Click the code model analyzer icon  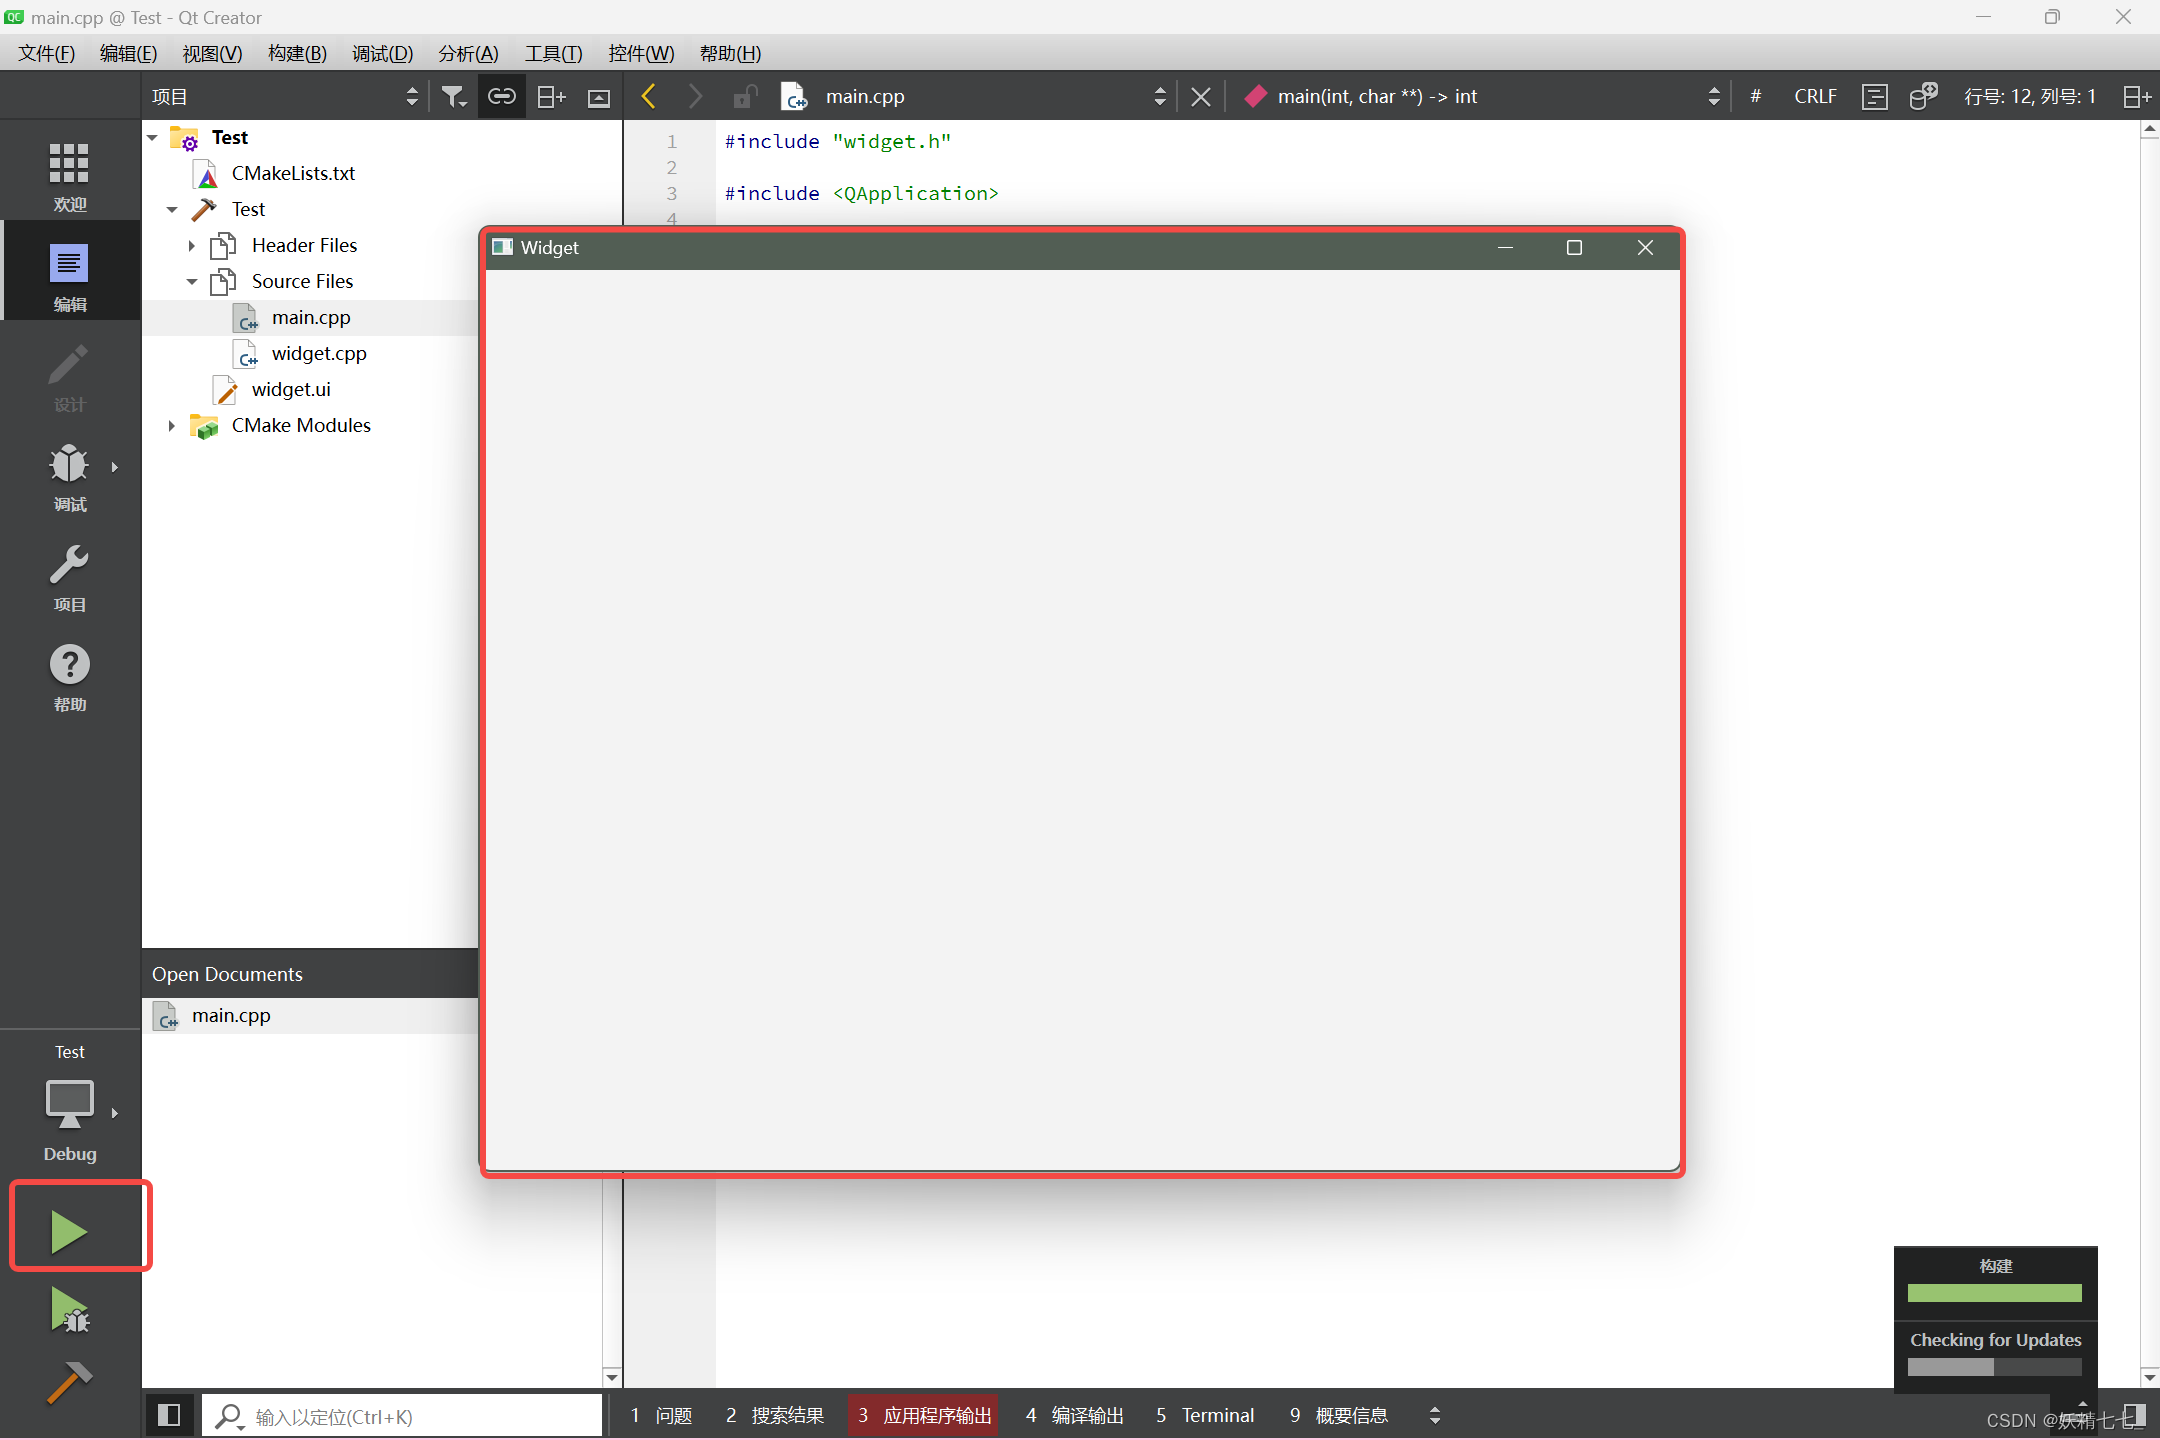point(1923,96)
